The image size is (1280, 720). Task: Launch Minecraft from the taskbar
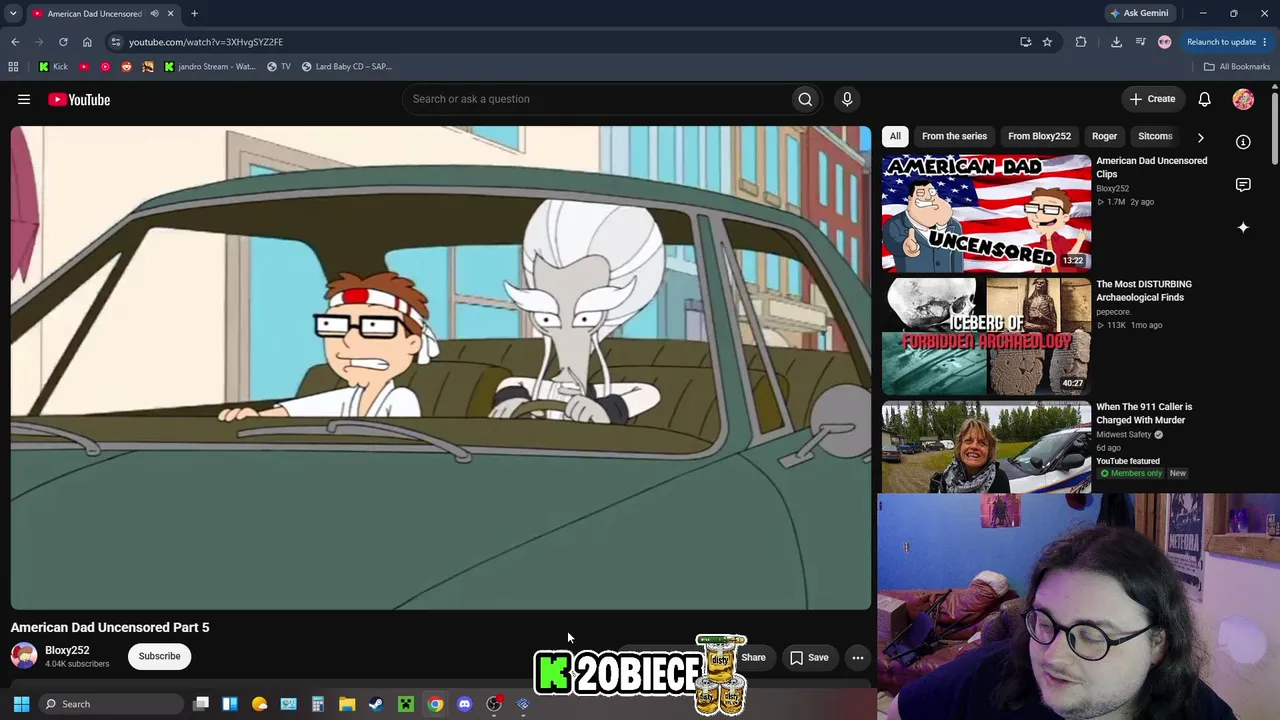point(406,704)
